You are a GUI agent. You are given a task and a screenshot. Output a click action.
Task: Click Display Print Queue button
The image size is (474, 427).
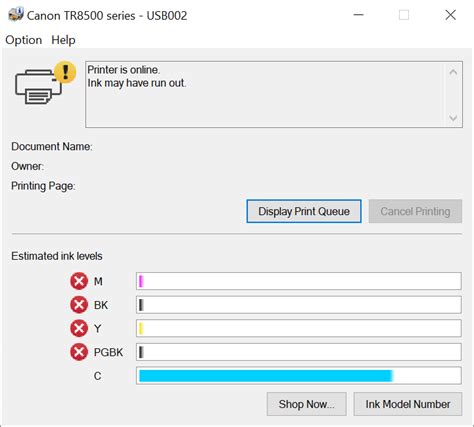(x=304, y=211)
